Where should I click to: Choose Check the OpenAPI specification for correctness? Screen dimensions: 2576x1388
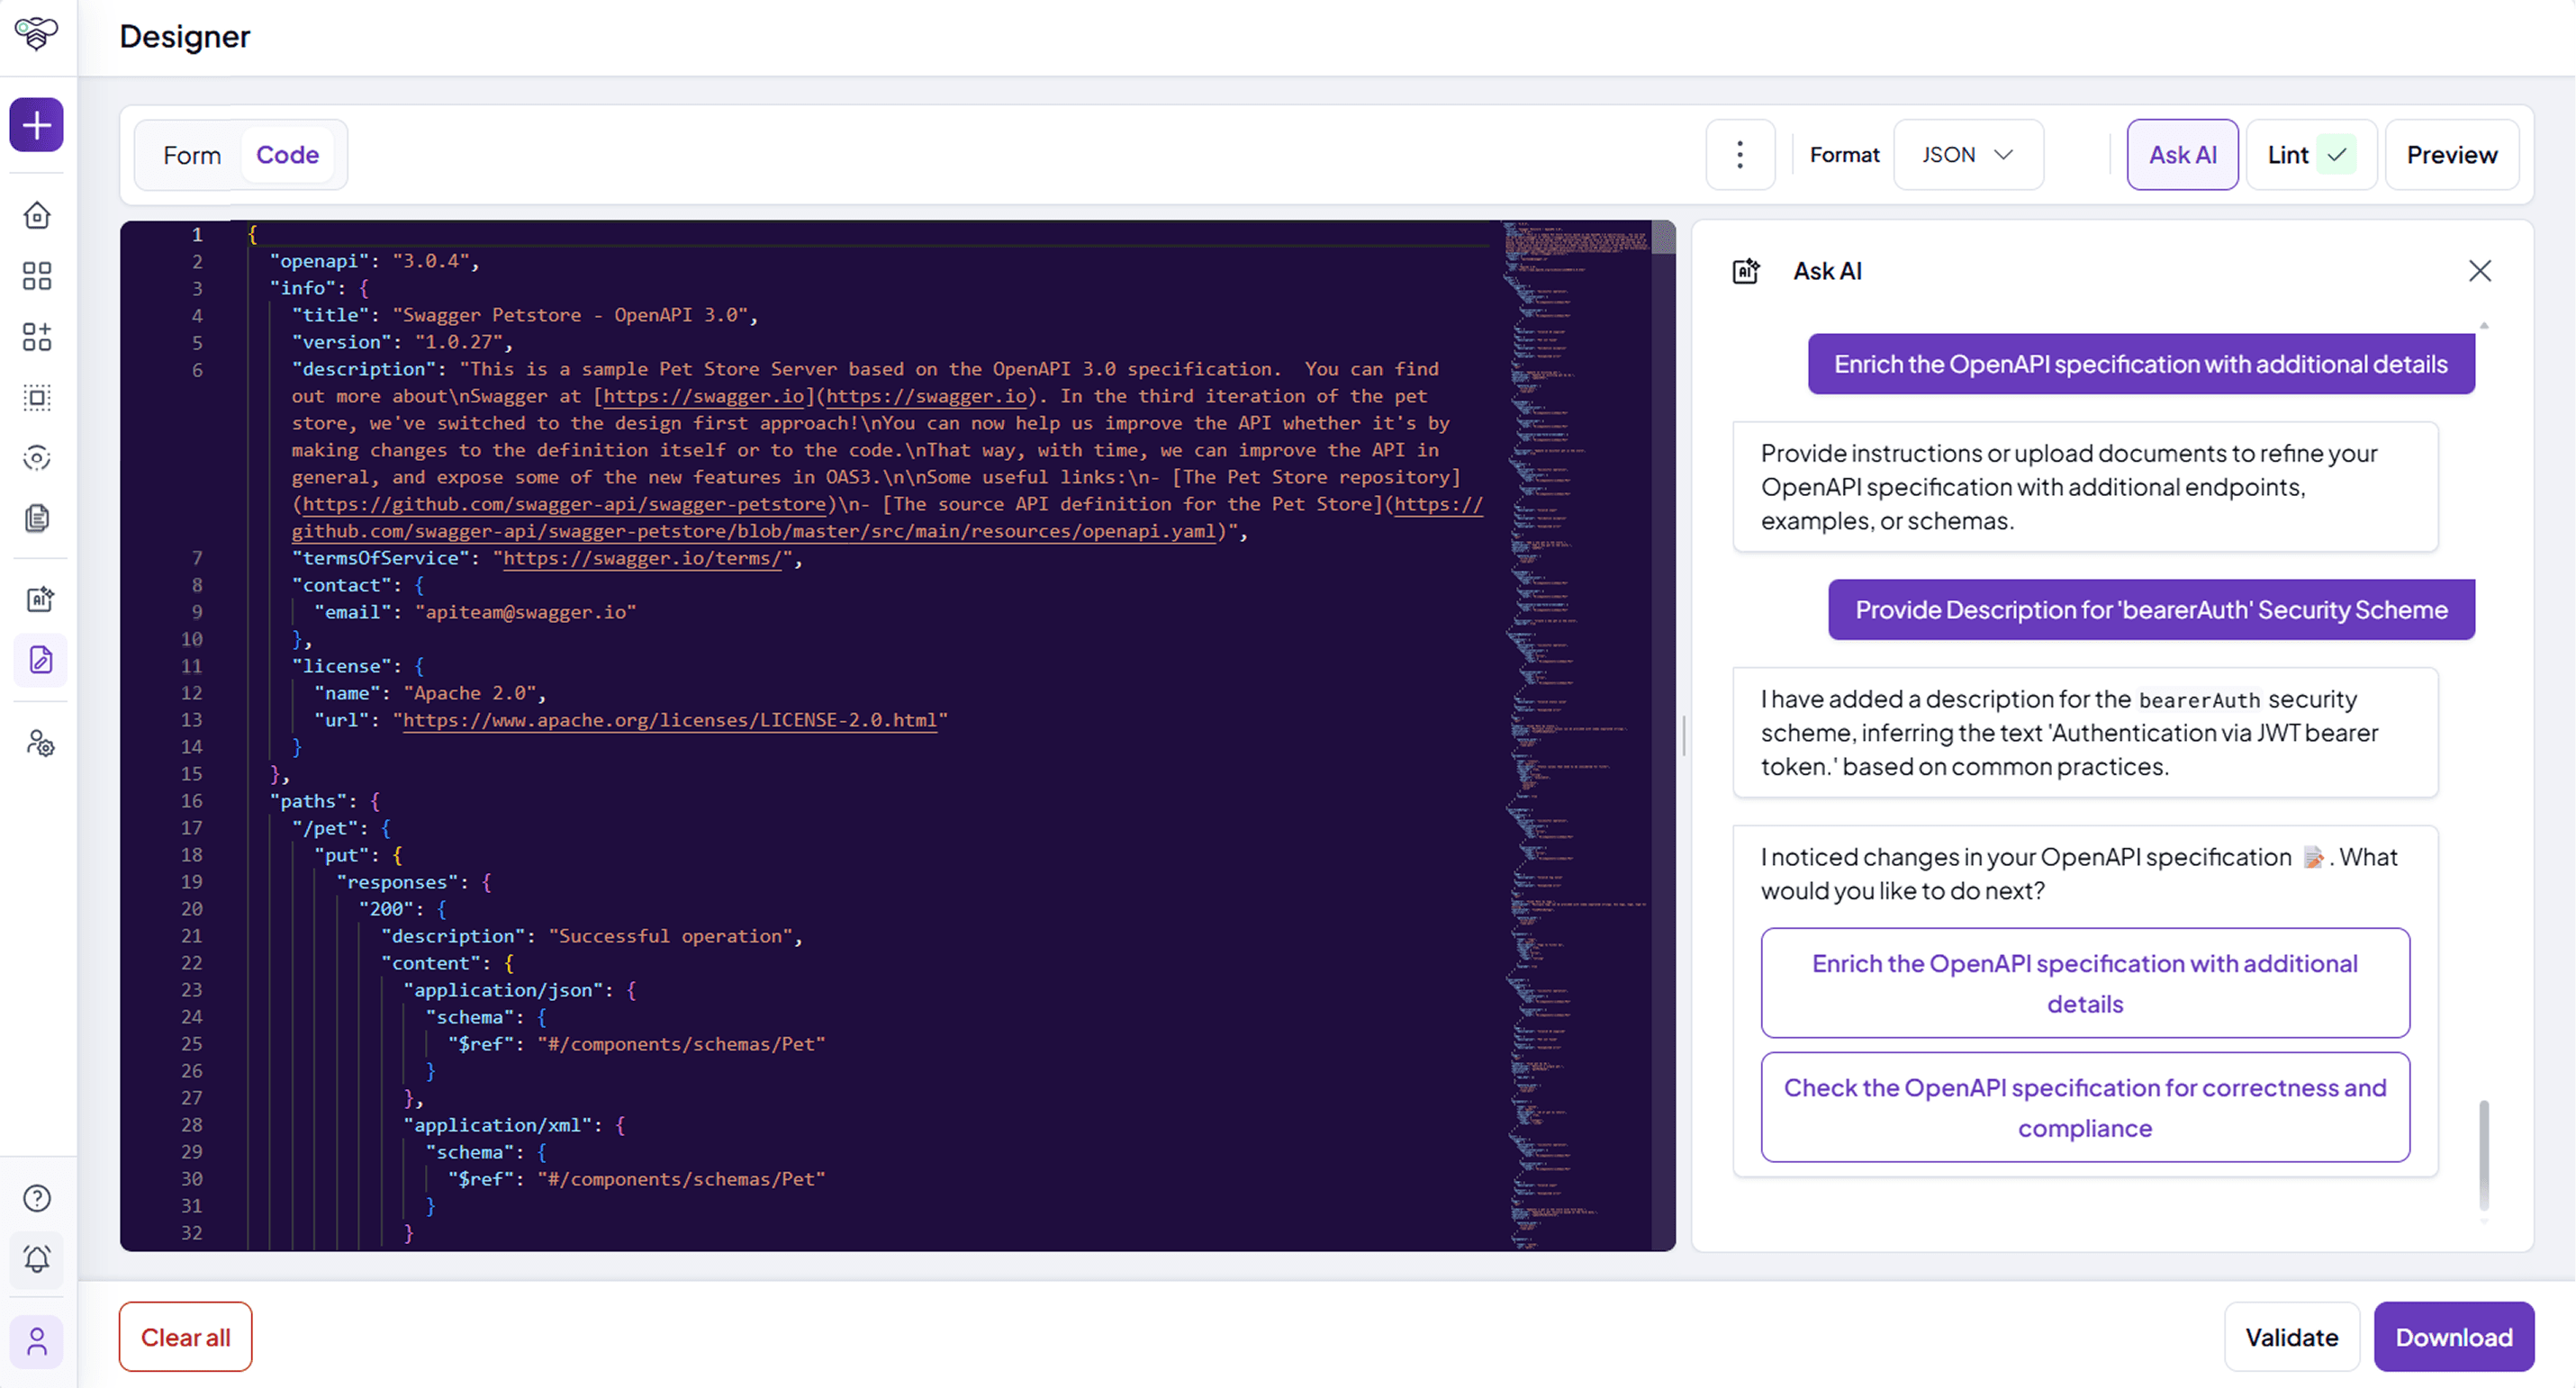(x=2085, y=1107)
